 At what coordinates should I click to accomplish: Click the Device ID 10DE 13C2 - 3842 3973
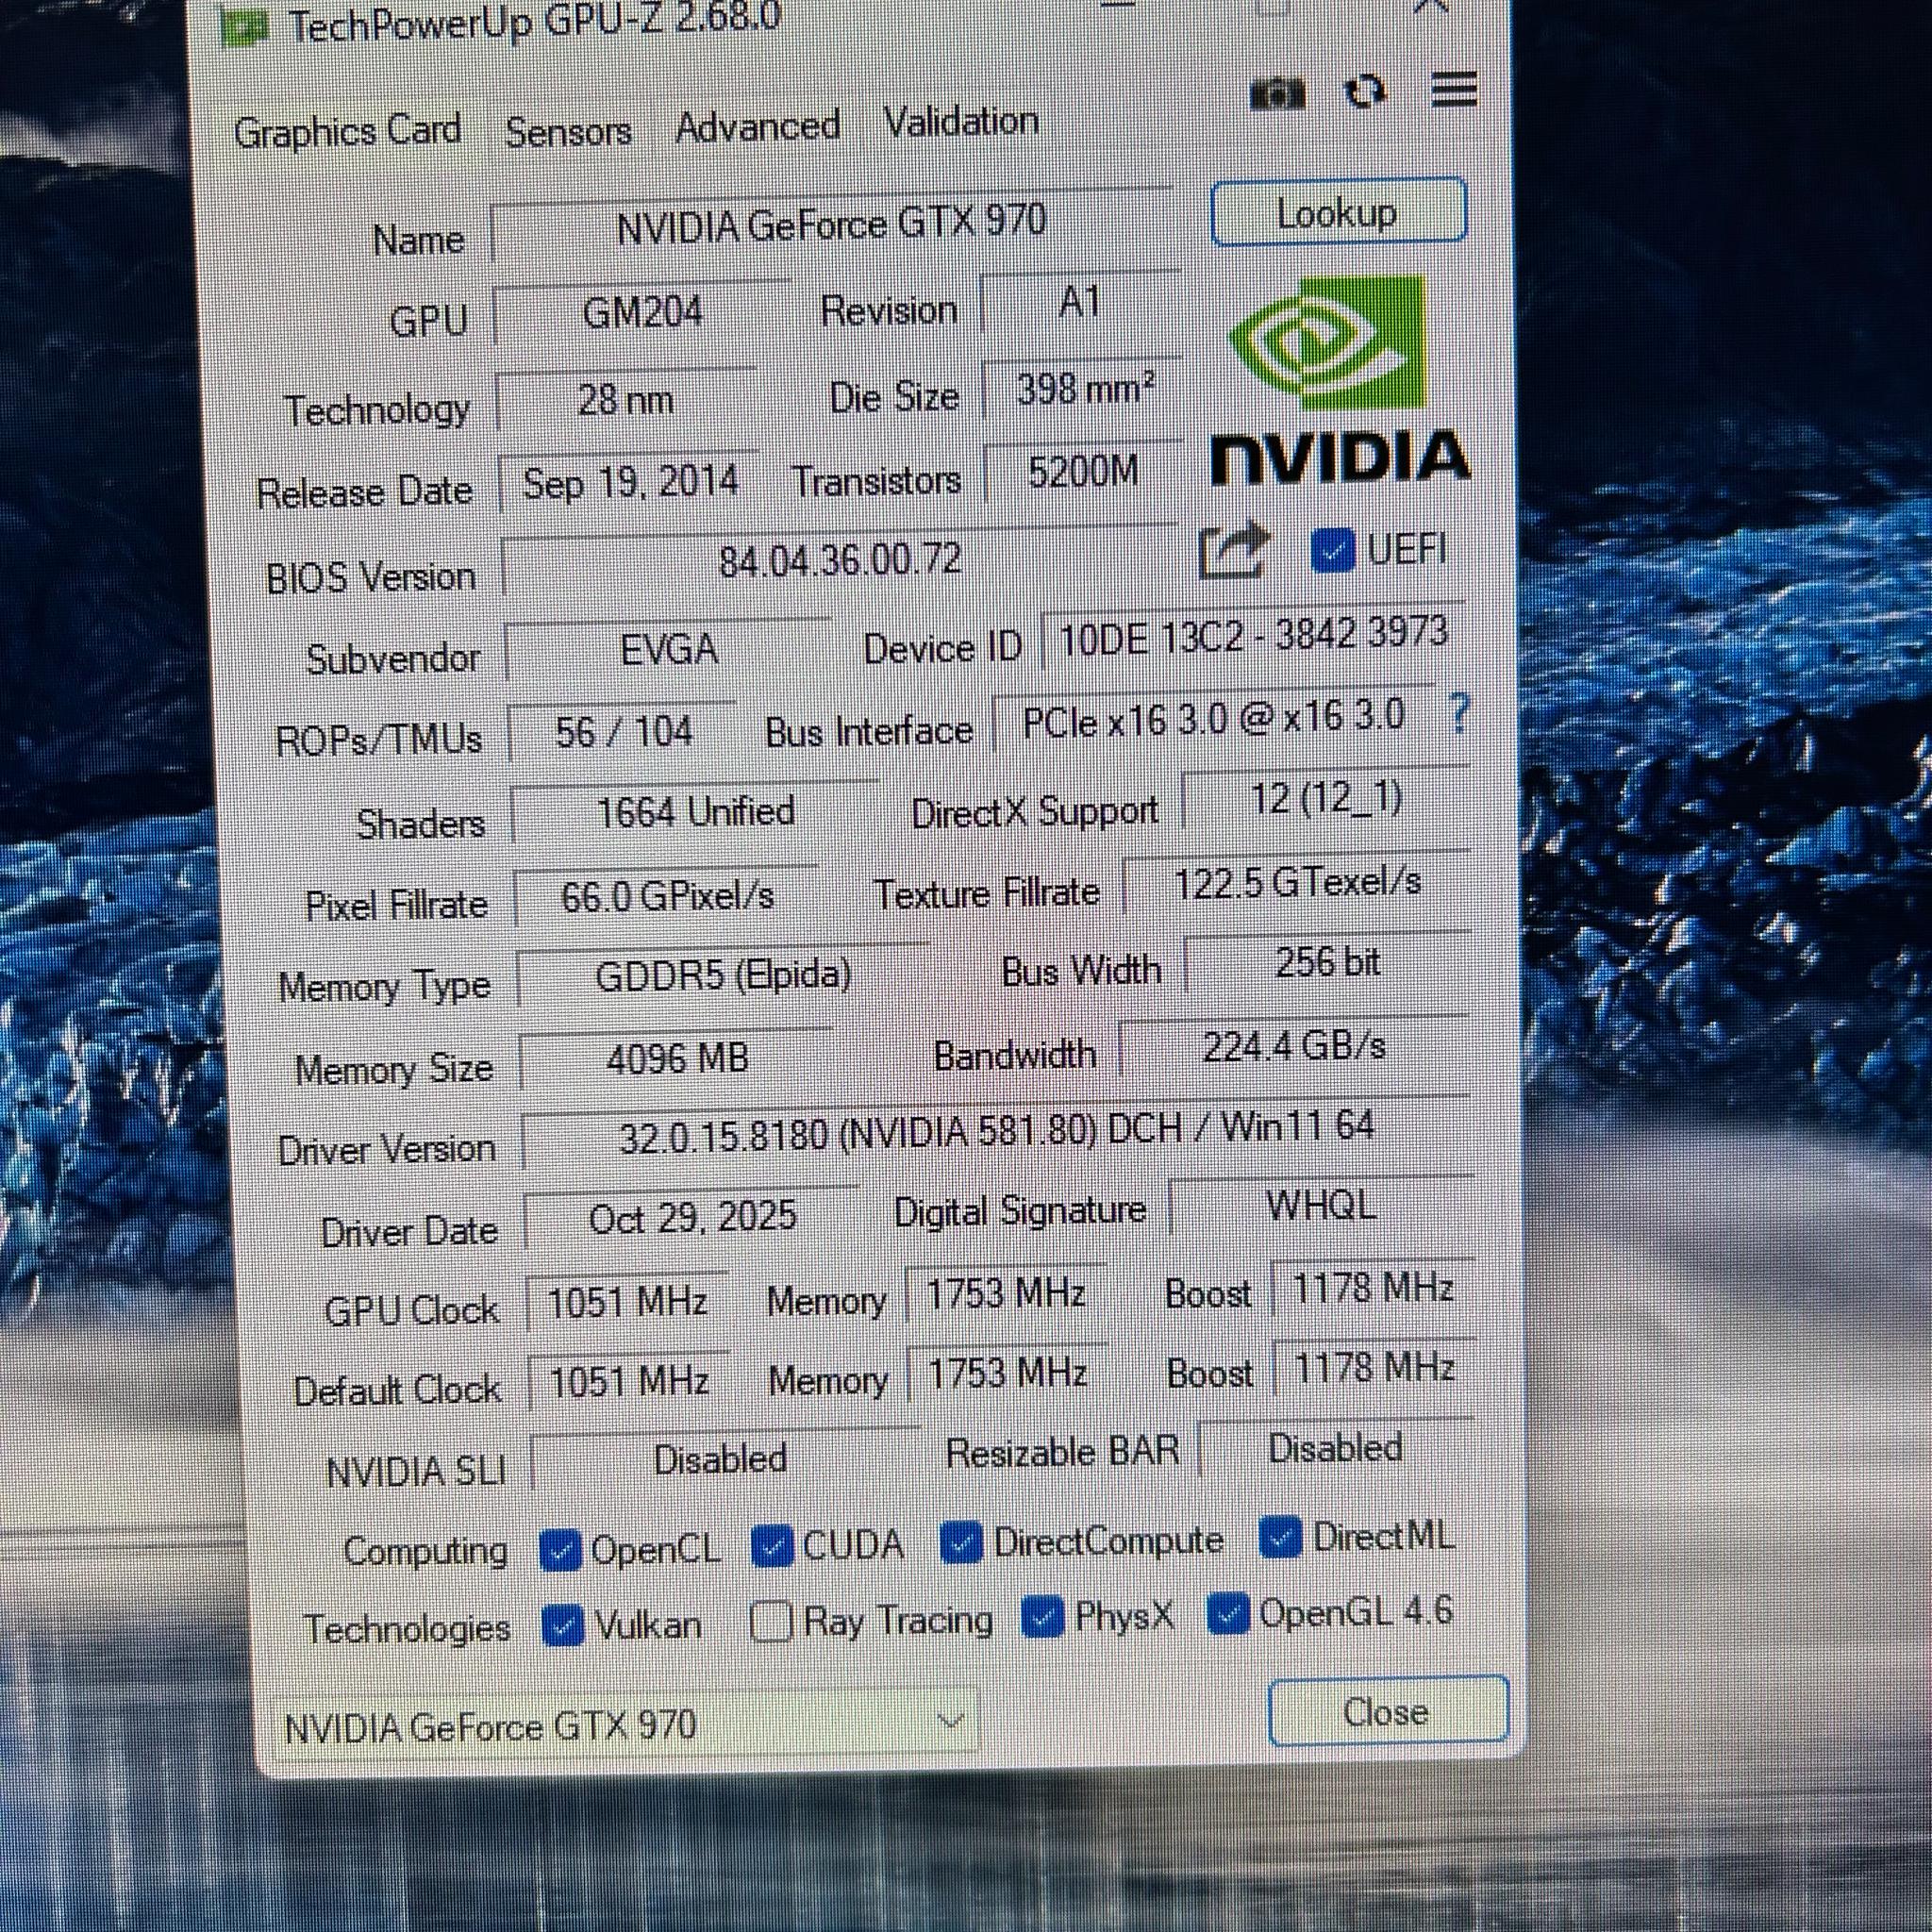pyautogui.click(x=1253, y=636)
